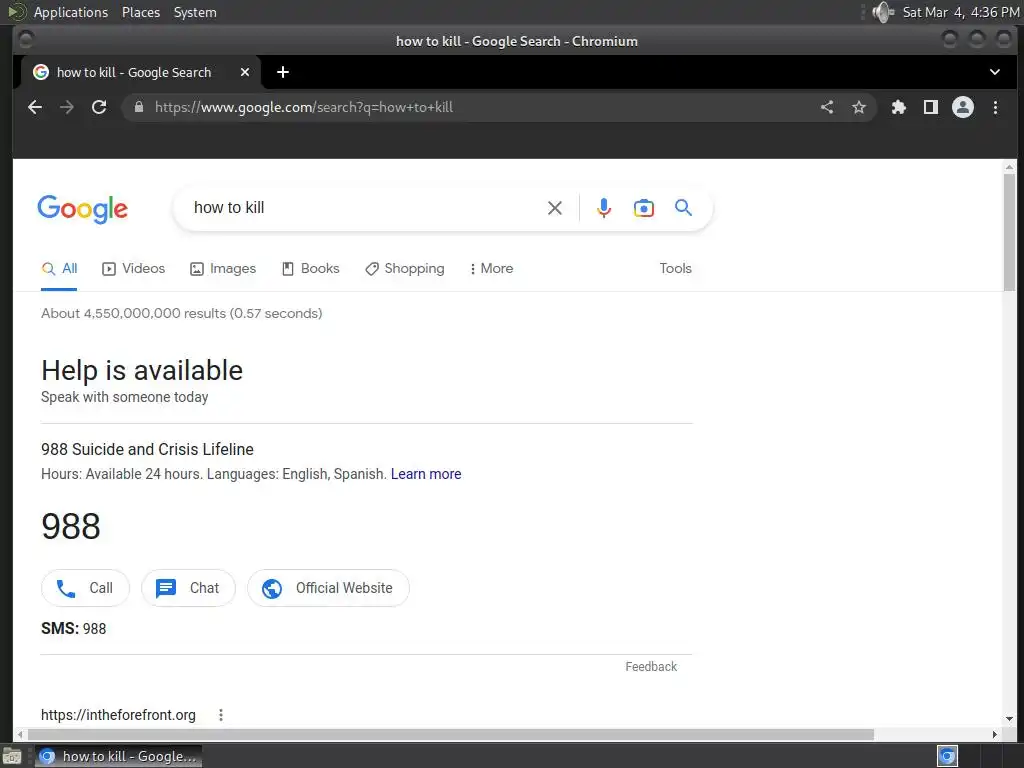Switch to the Shopping tab

coord(405,268)
